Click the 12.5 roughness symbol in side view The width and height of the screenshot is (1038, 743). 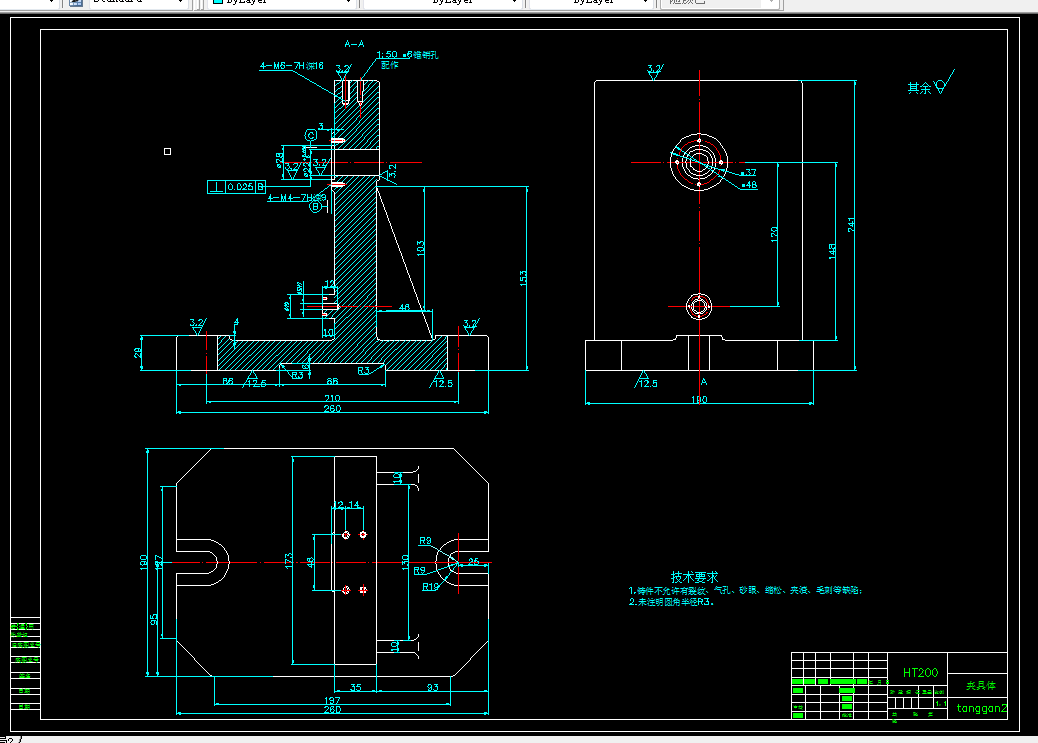pos(646,381)
